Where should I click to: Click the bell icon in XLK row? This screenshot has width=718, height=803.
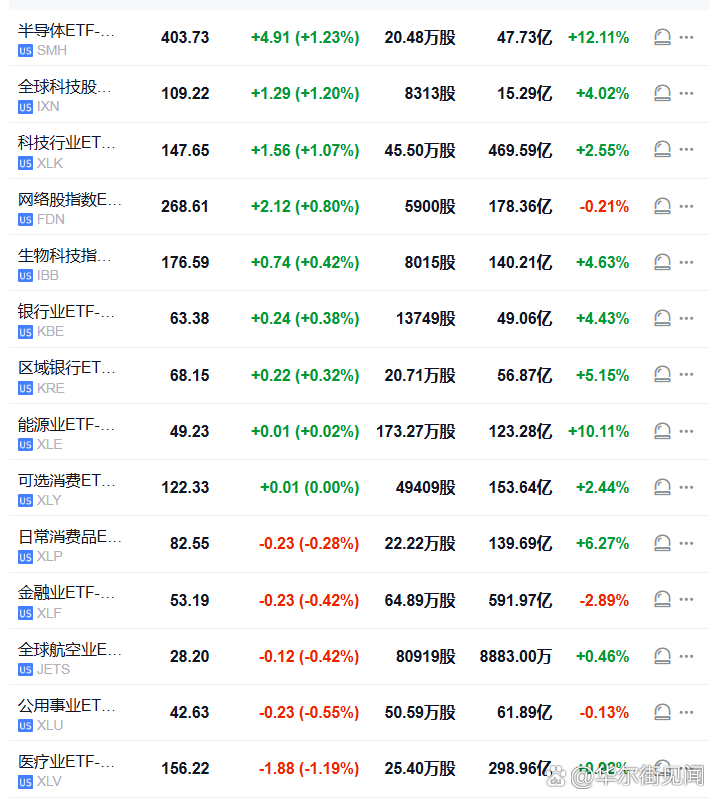pyautogui.click(x=661, y=150)
